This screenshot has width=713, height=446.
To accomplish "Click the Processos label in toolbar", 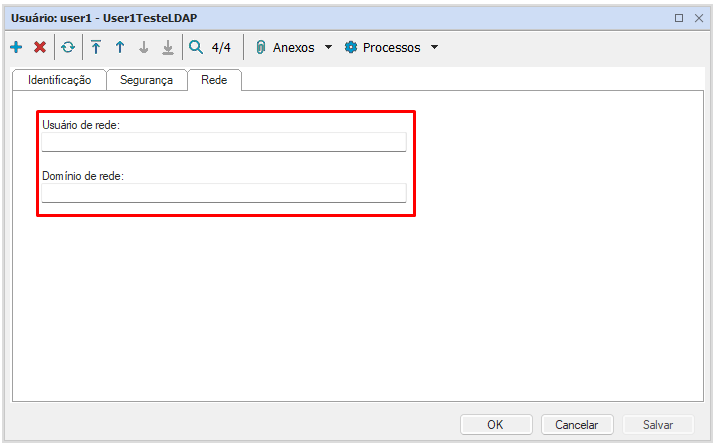I will point(392,47).
